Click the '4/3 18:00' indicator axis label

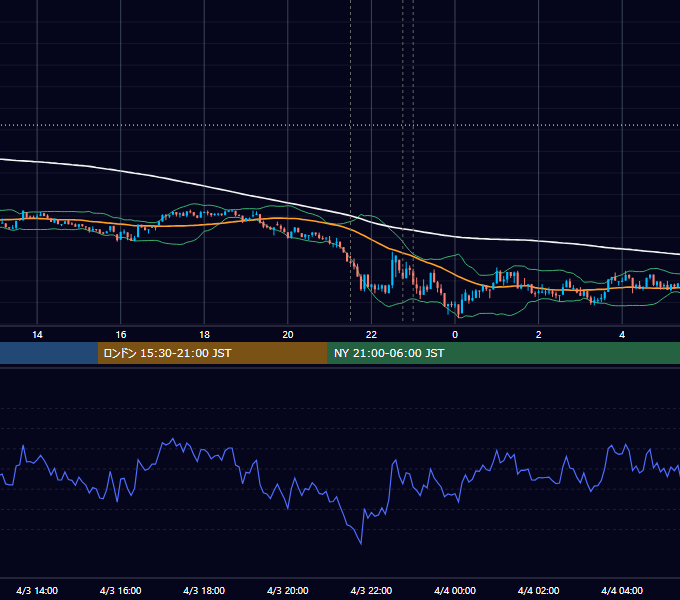(204, 590)
